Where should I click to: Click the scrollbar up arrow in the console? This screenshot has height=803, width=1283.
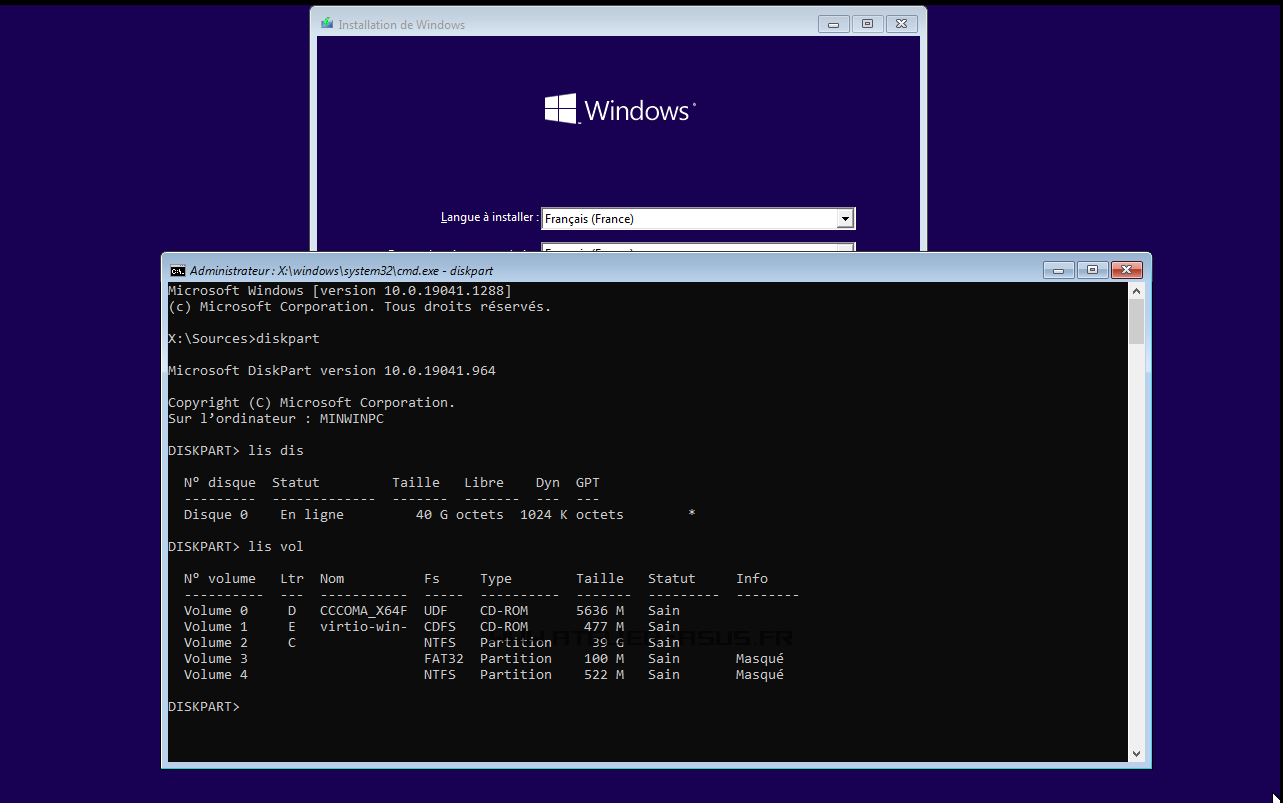click(1136, 289)
